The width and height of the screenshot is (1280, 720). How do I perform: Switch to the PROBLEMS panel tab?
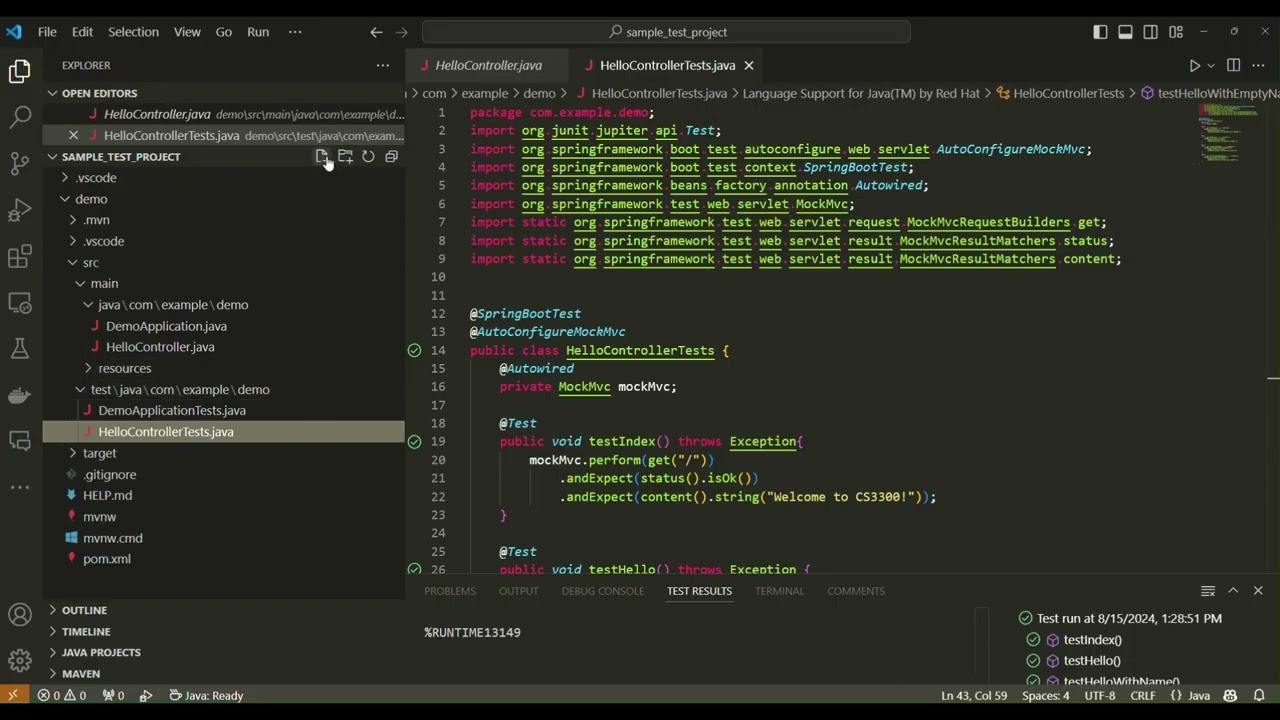(x=450, y=591)
